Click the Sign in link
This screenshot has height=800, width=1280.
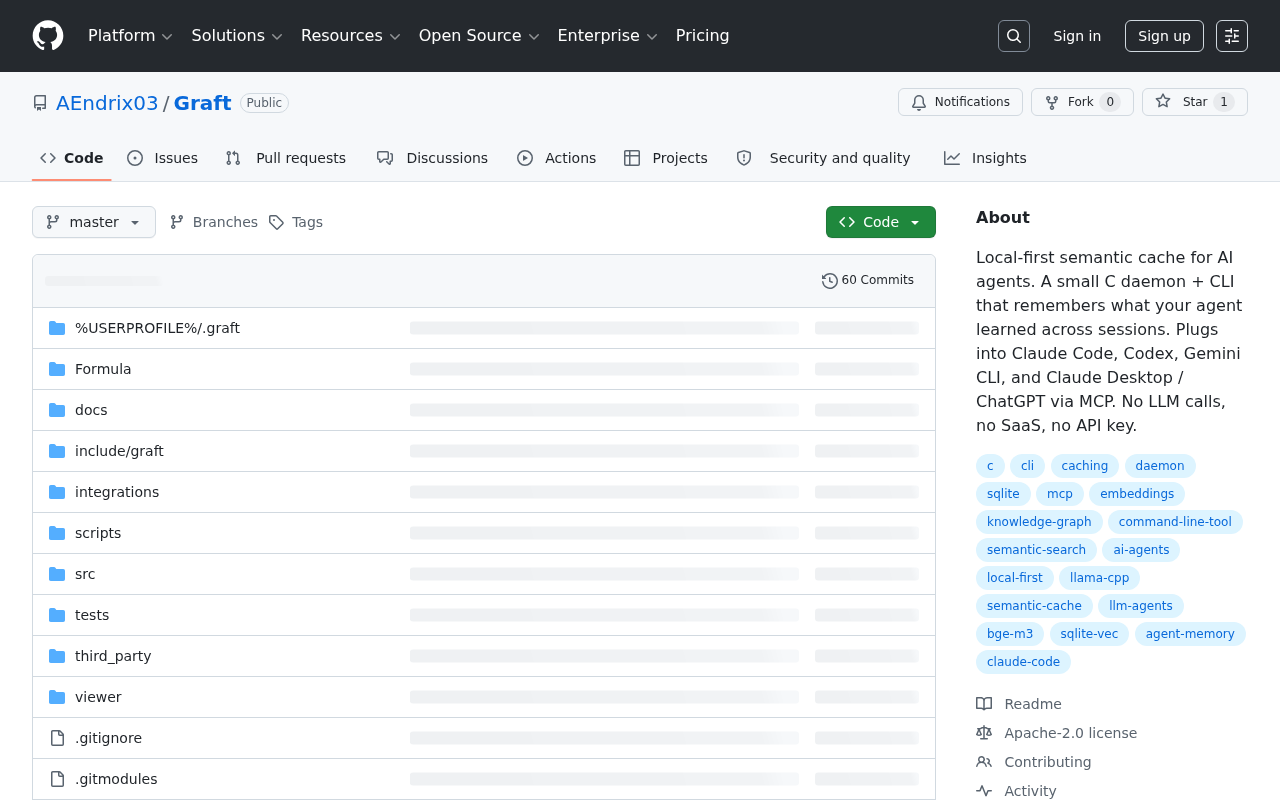coord(1077,36)
